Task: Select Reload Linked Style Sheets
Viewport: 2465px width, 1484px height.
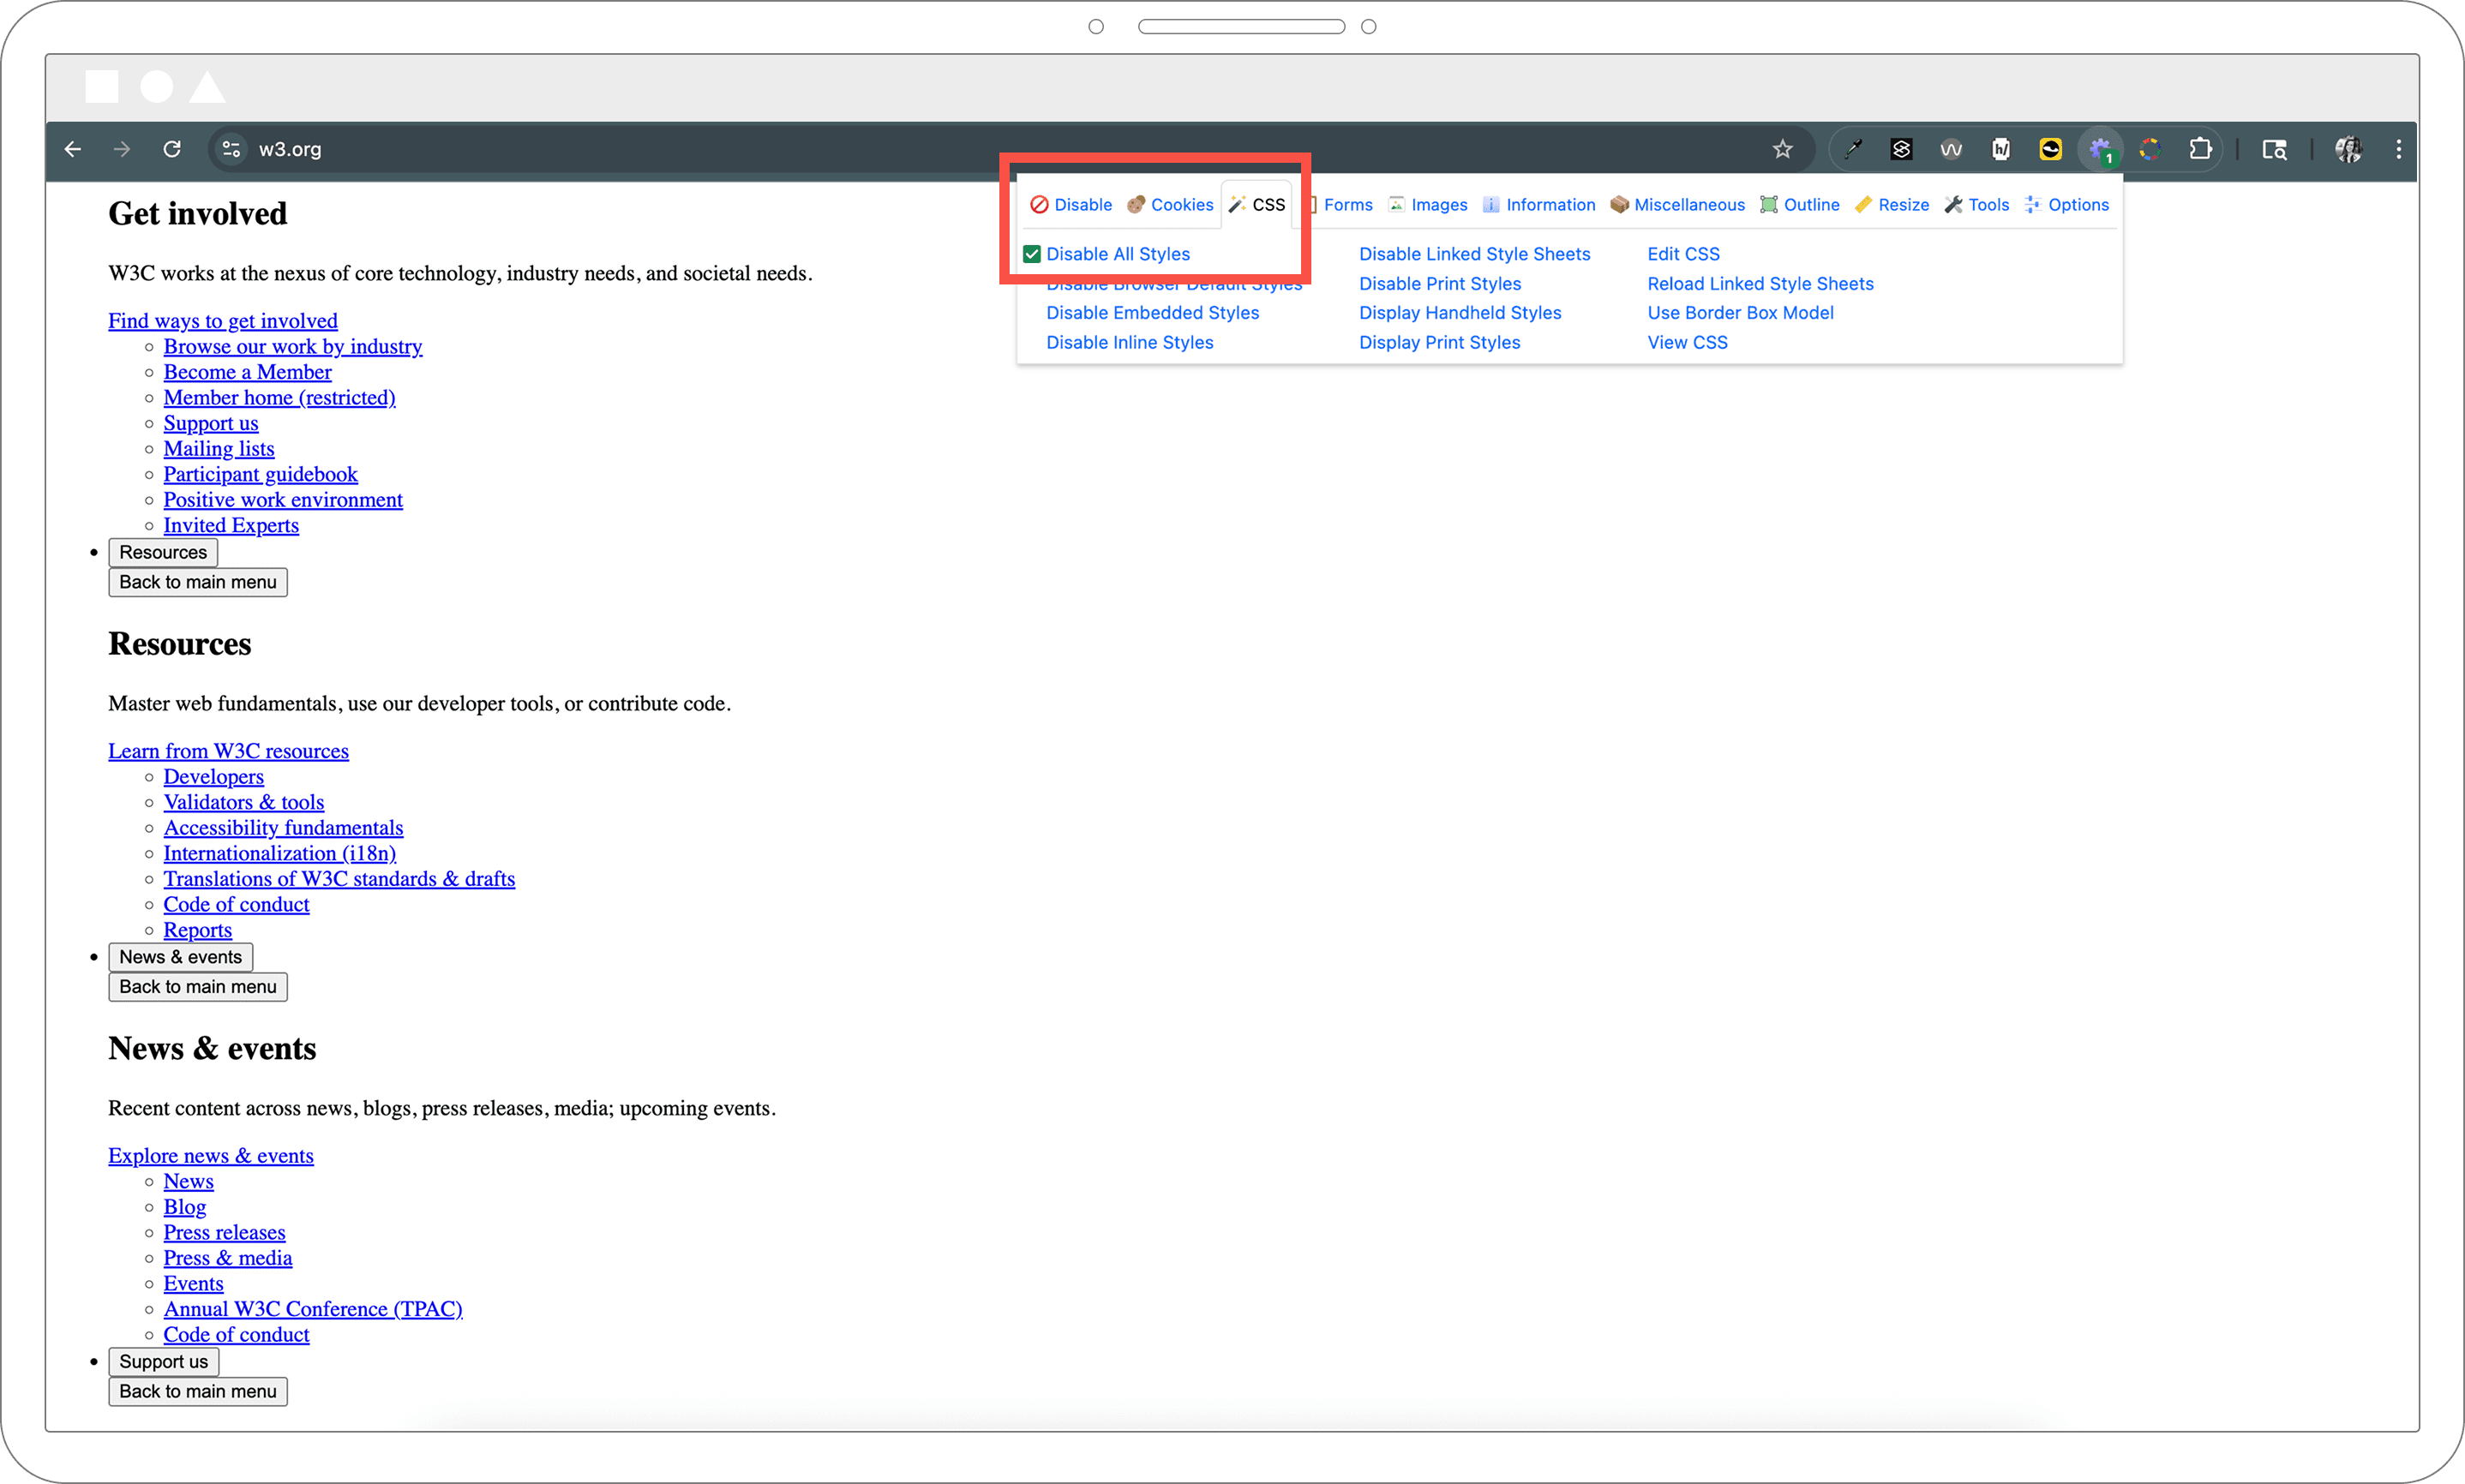Action: 1760,284
